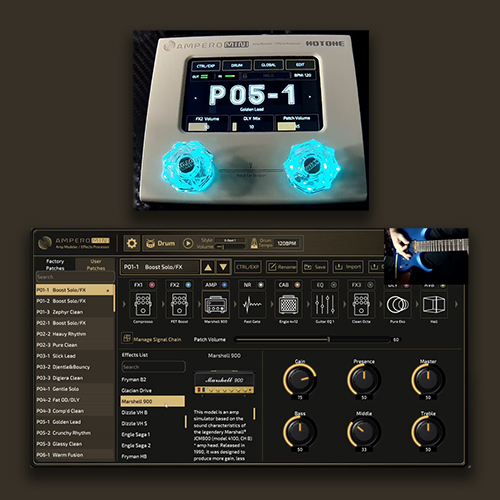Choose Dizzle VH B in Effects List

click(152, 412)
